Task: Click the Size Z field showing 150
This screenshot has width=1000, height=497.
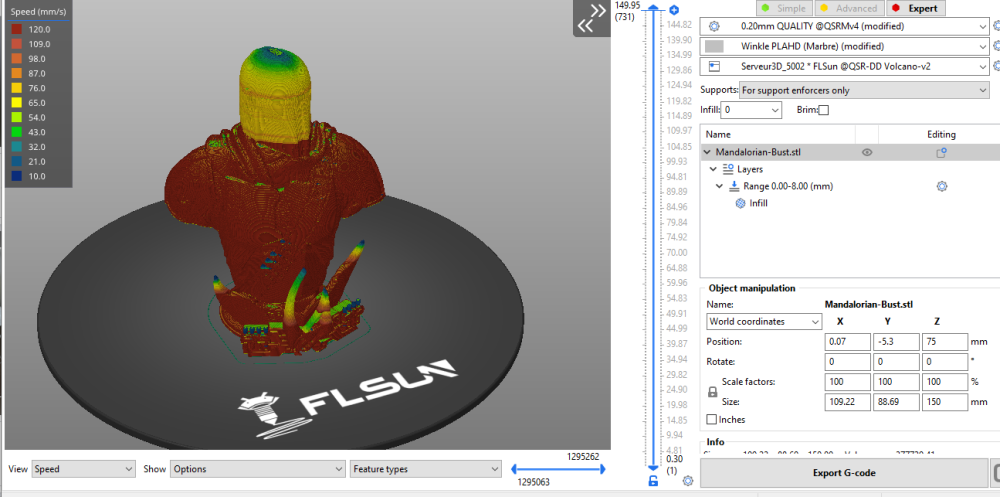Action: tap(945, 402)
